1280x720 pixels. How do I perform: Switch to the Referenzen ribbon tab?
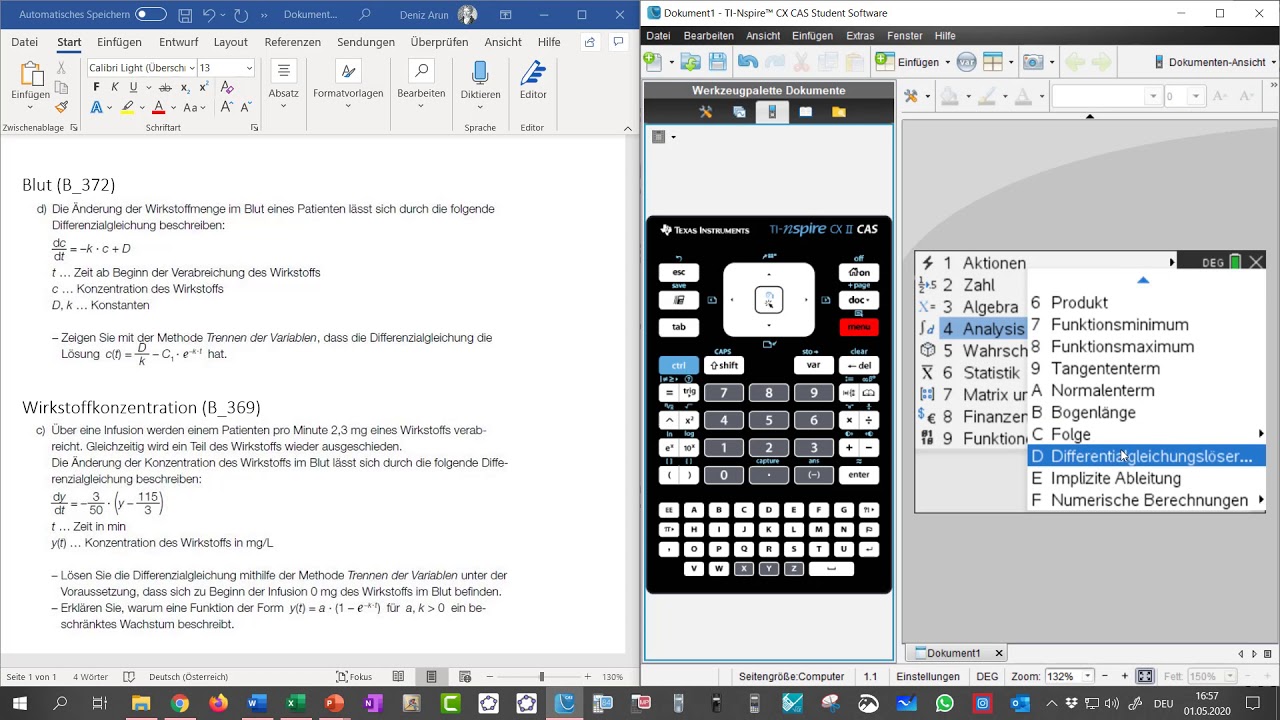[292, 42]
